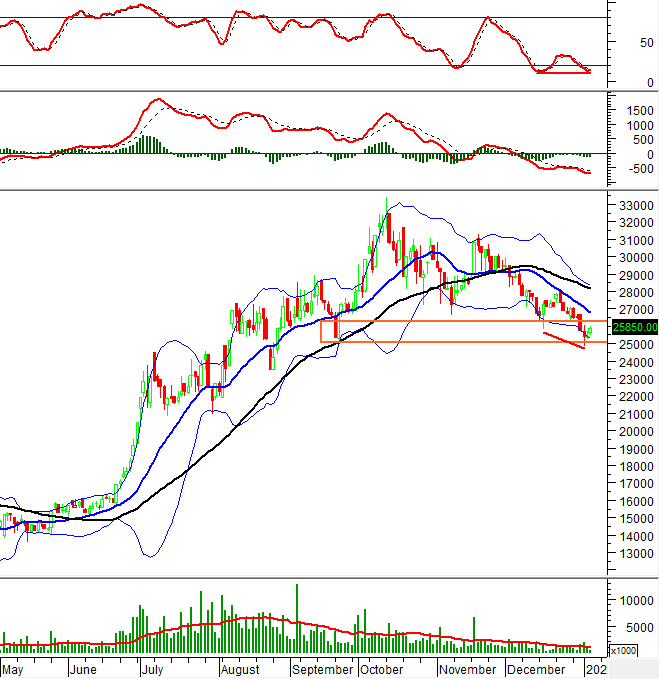Click the 10000 volume axis label

[x=632, y=601]
